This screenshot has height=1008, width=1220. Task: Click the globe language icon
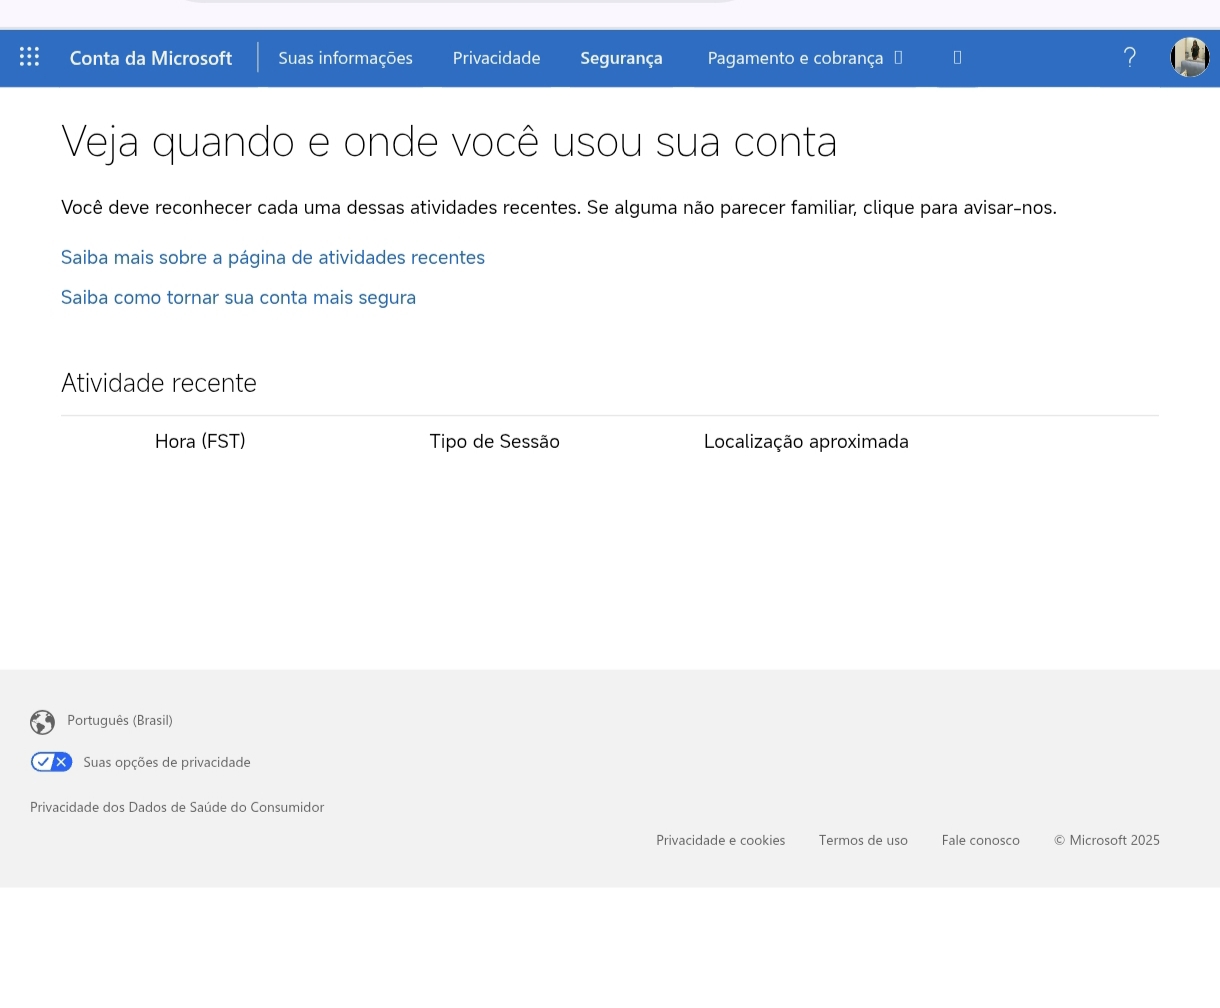[42, 722]
